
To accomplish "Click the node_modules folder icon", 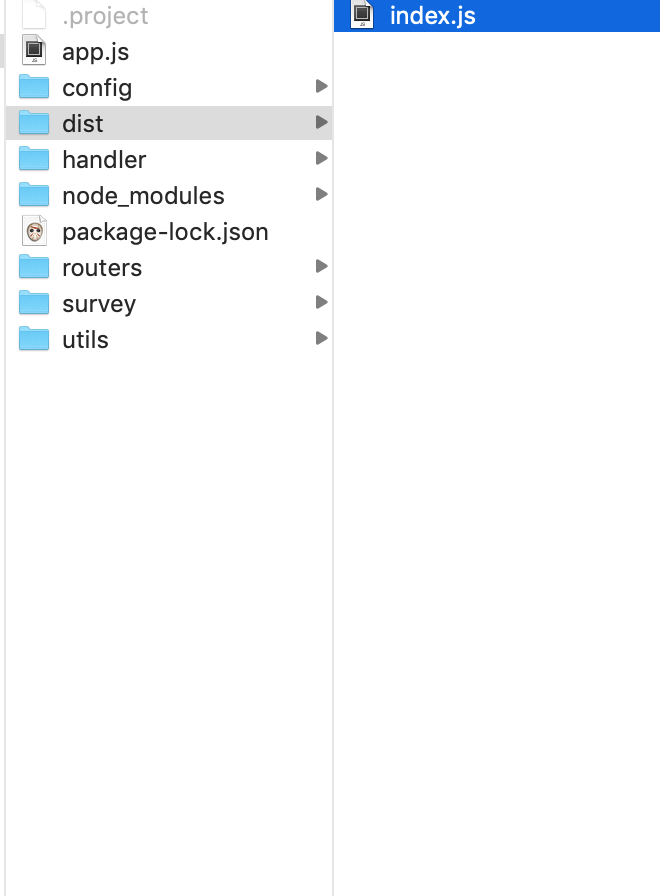I will pyautogui.click(x=34, y=195).
